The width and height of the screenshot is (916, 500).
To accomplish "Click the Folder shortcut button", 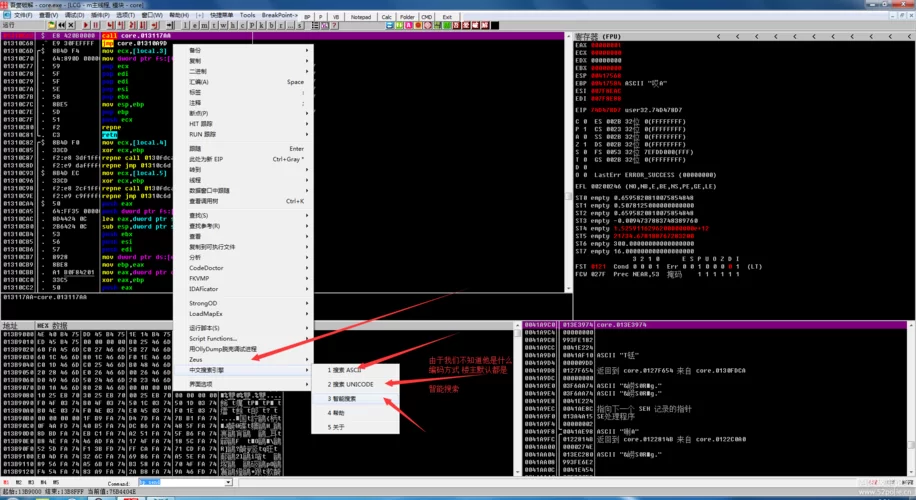I will tap(407, 17).
